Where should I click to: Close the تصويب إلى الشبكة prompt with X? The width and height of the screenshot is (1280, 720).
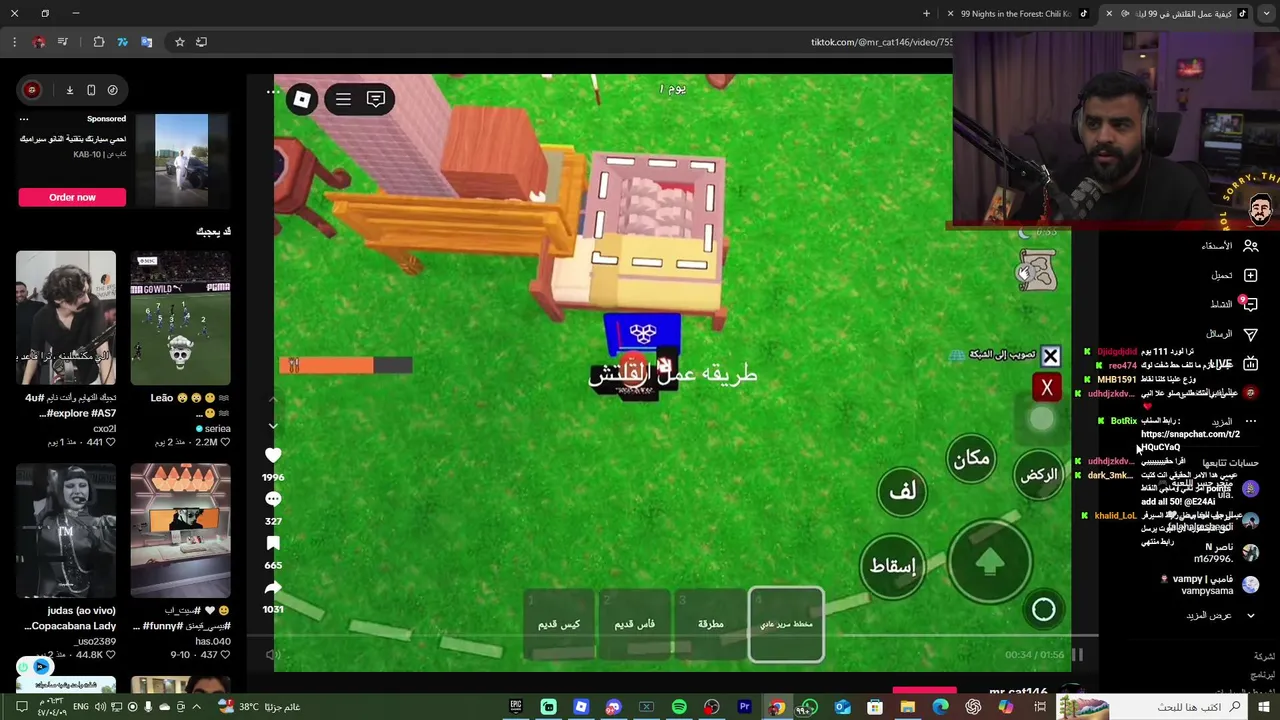[1050, 356]
